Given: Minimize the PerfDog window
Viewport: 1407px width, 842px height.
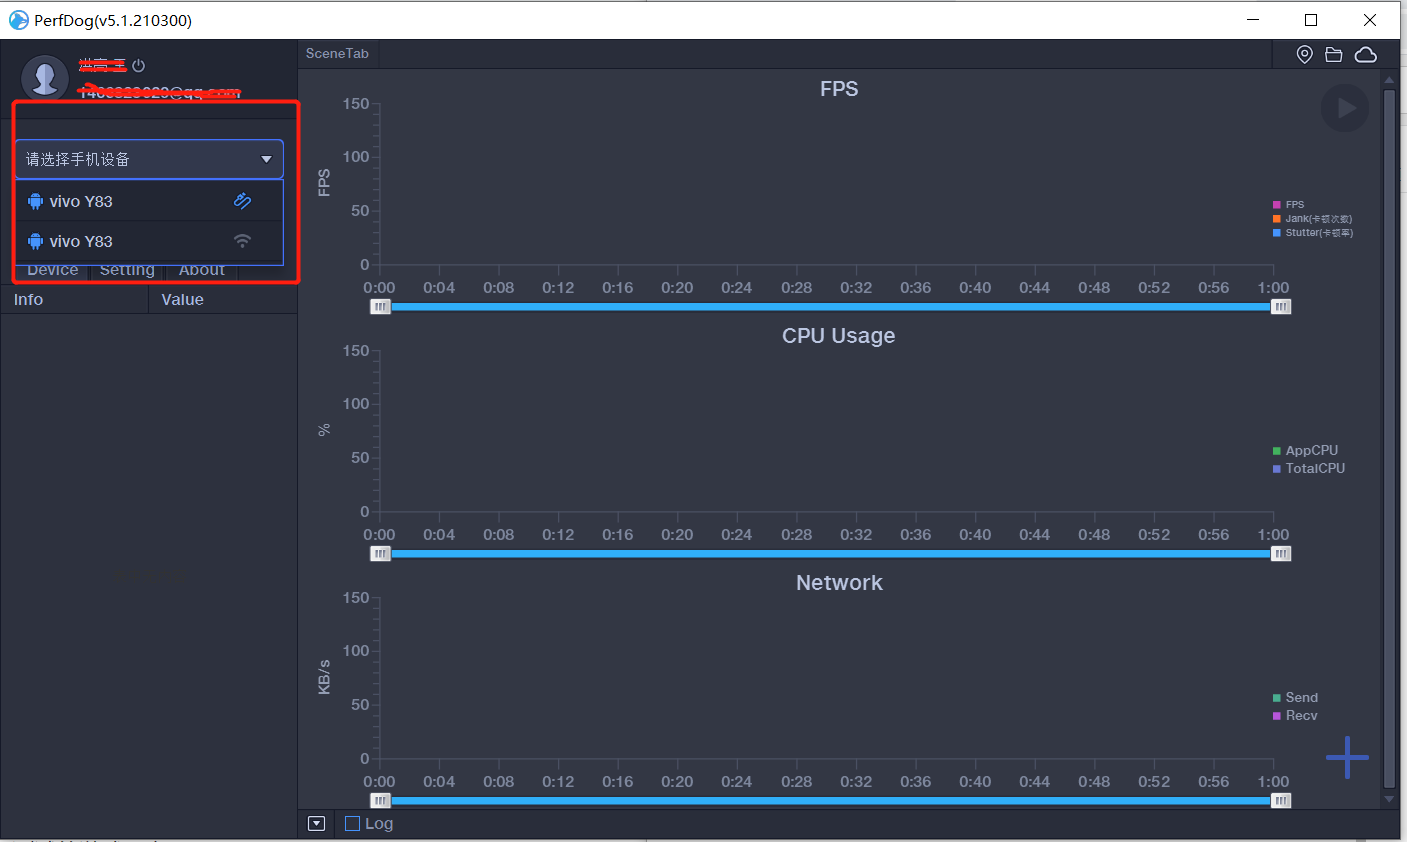Looking at the screenshot, I should pyautogui.click(x=1254, y=20).
